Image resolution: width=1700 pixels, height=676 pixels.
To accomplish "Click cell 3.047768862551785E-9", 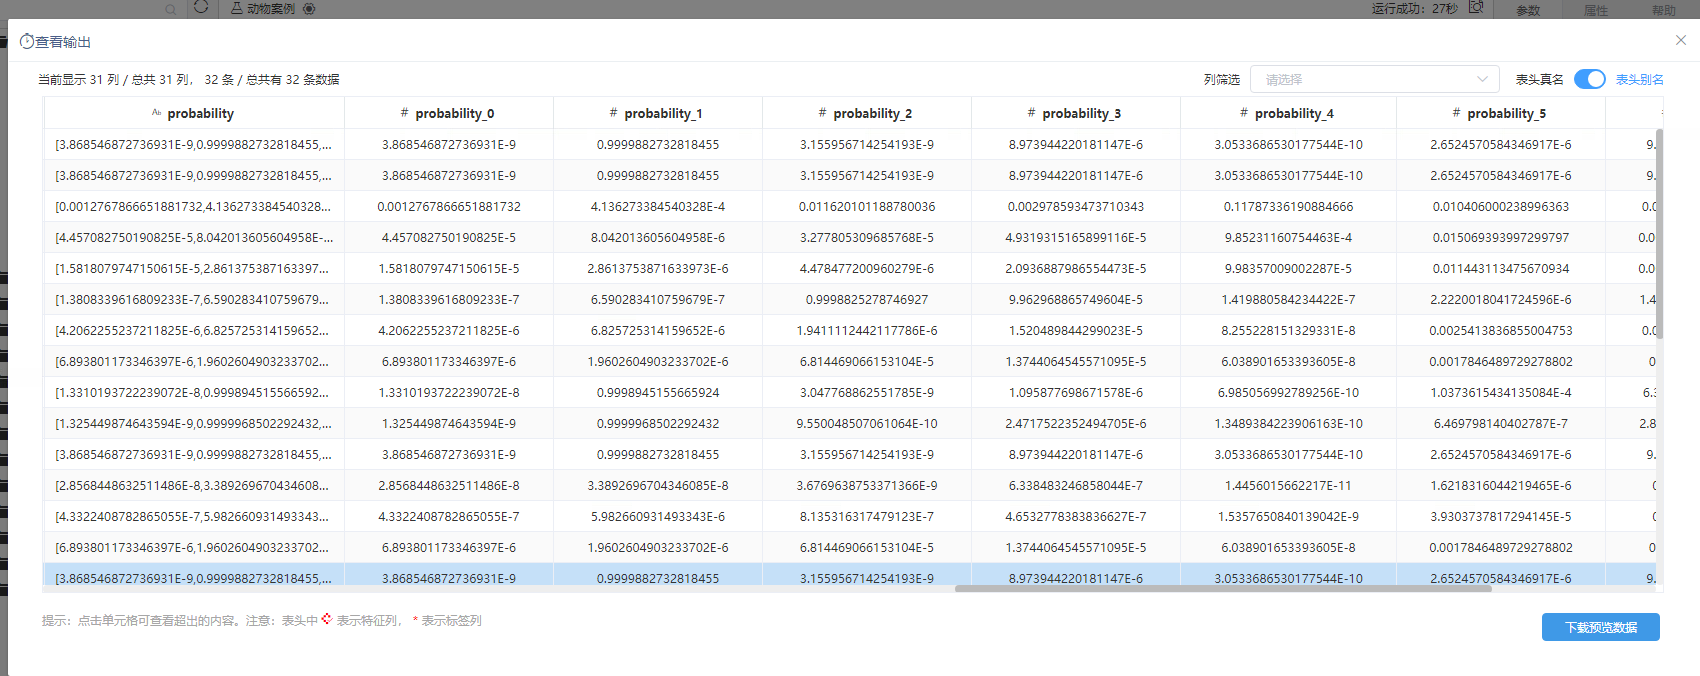I will point(866,392).
